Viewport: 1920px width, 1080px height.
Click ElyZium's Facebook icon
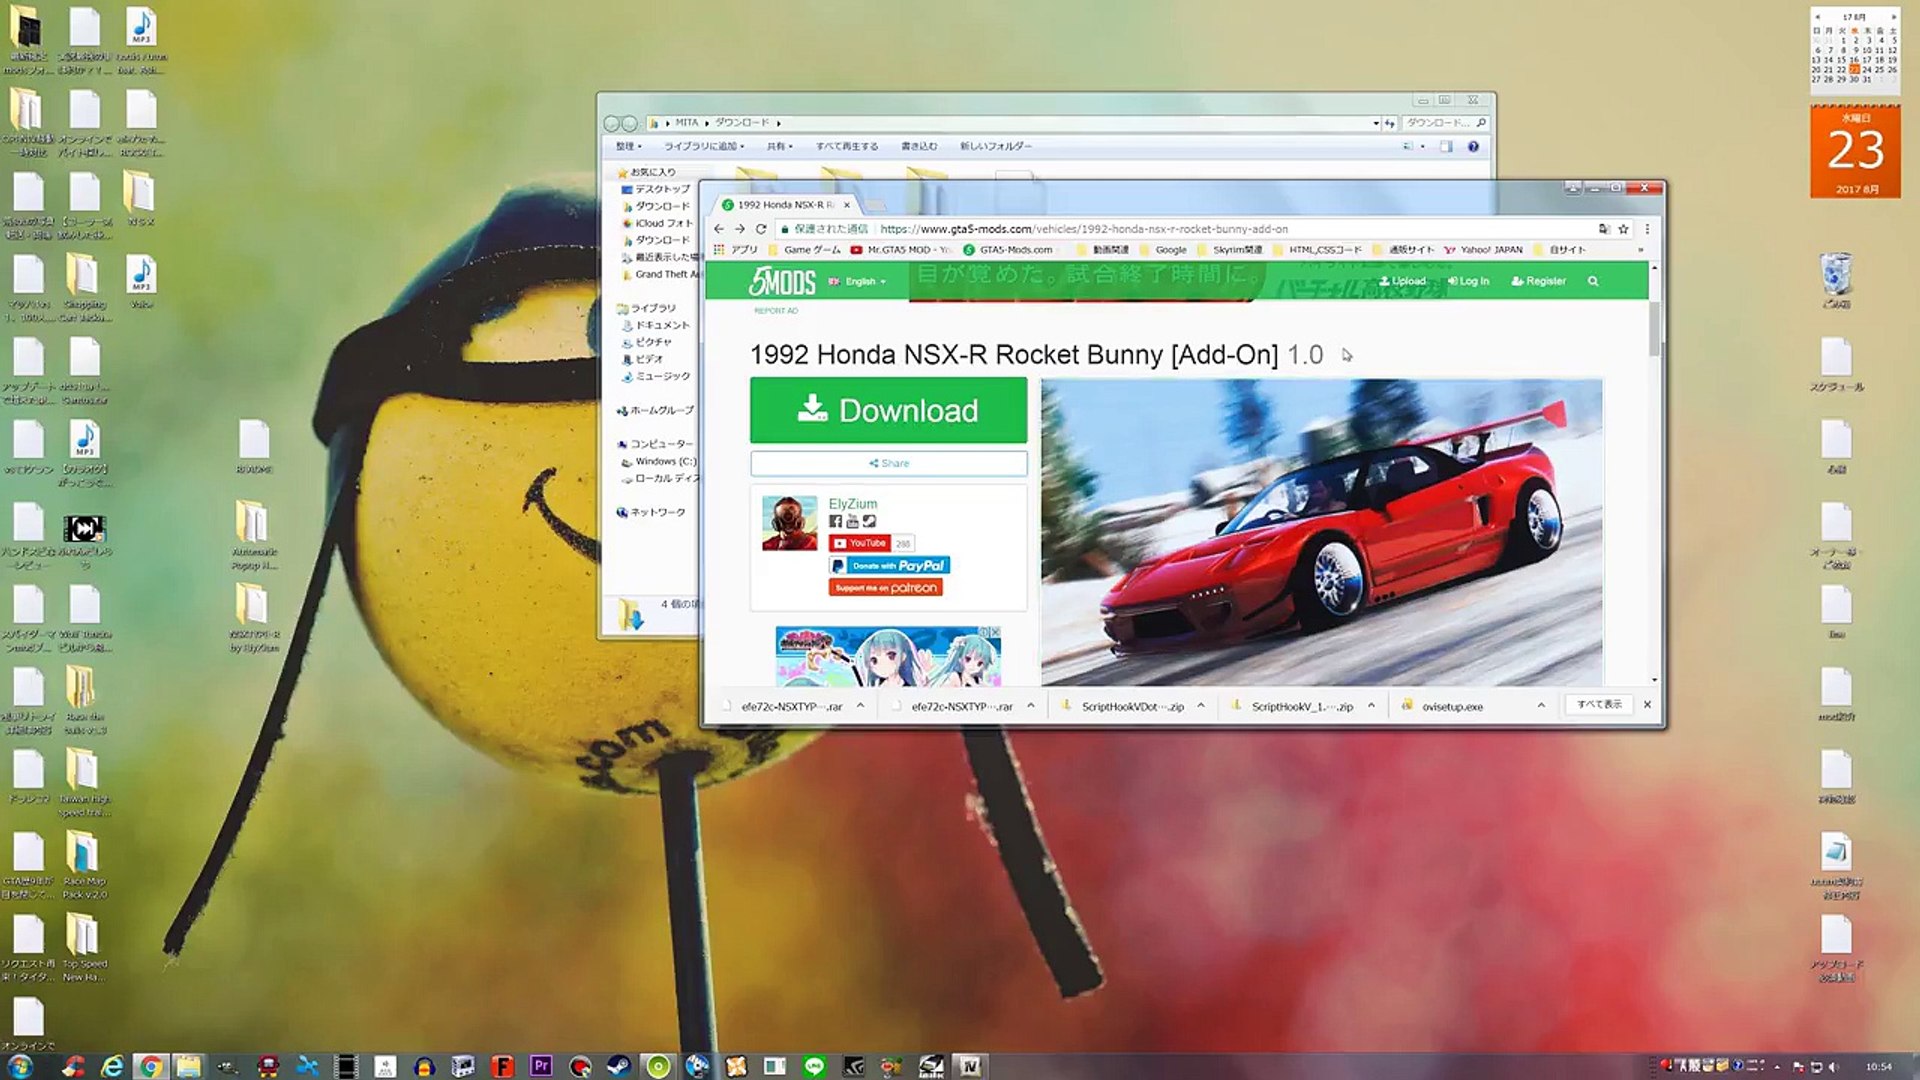[835, 521]
